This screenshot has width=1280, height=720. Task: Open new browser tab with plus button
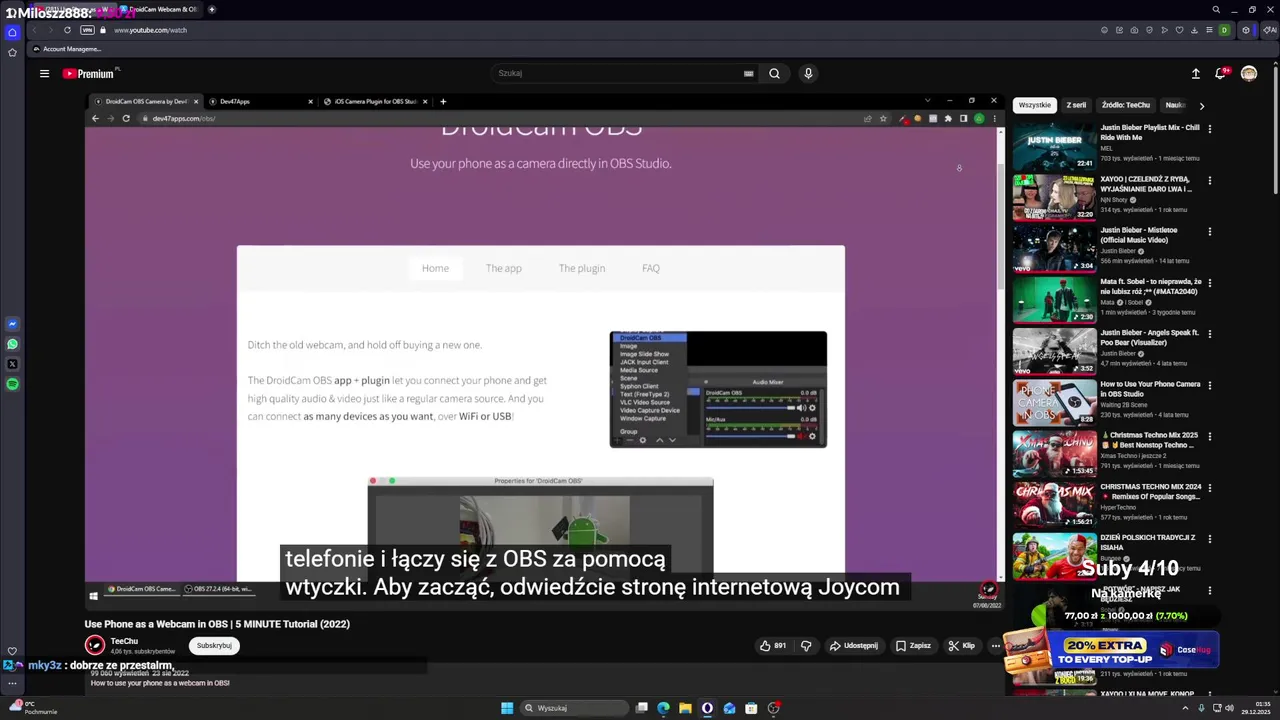(211, 9)
